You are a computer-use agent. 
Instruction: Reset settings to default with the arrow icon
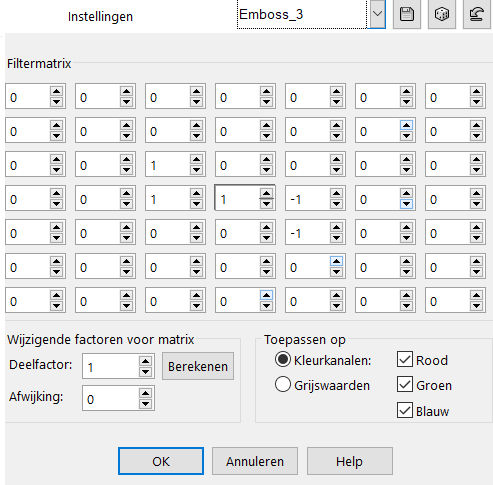(477, 14)
